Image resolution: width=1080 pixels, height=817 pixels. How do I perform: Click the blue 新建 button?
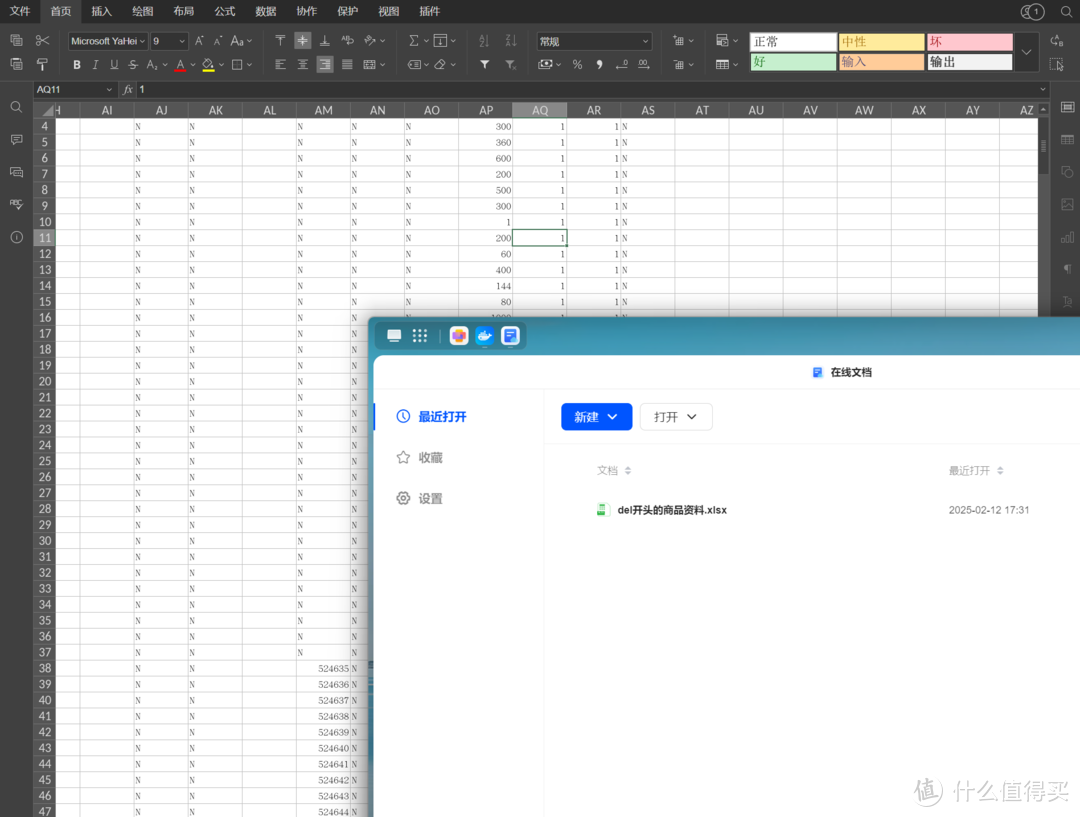point(596,417)
